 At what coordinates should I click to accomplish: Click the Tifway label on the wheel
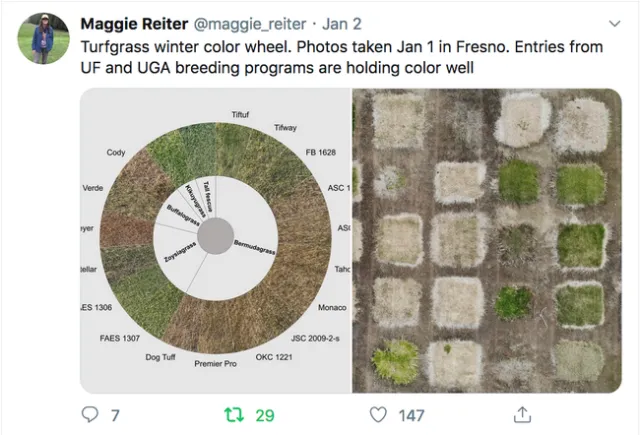[285, 128]
